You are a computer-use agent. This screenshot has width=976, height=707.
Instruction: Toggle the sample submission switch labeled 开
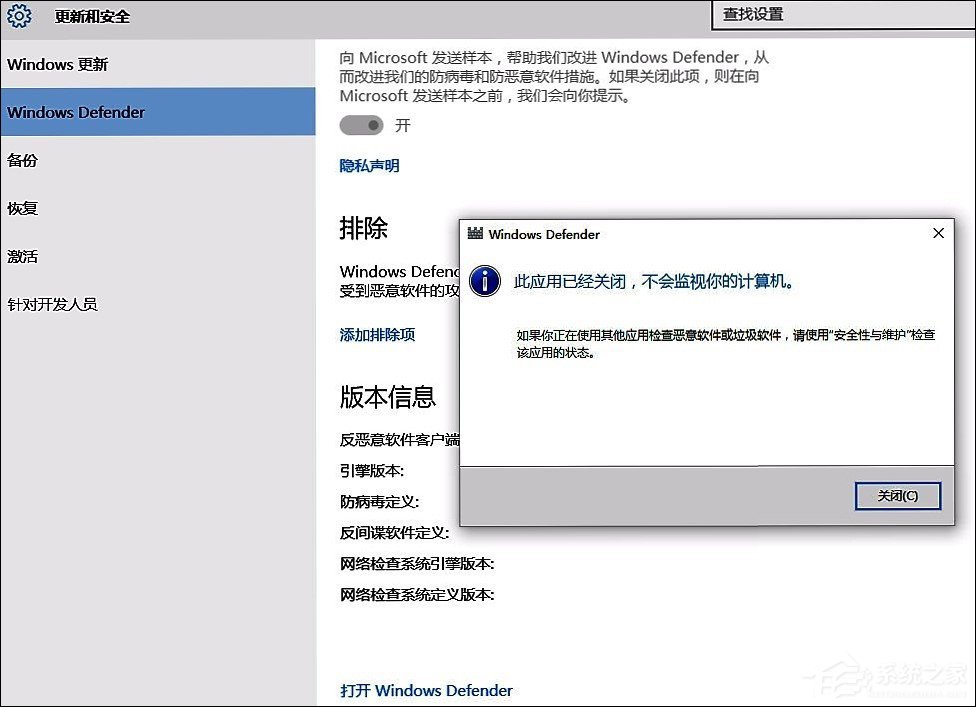tap(363, 125)
